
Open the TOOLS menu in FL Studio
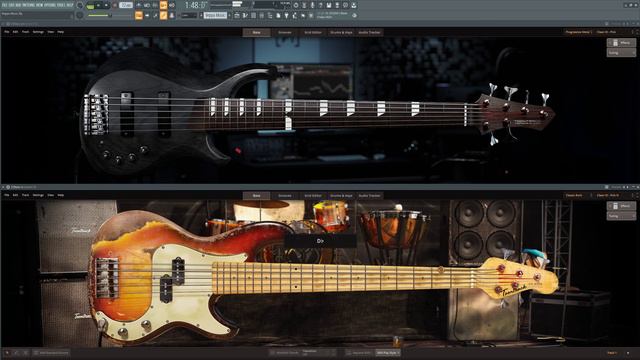(x=61, y=5)
